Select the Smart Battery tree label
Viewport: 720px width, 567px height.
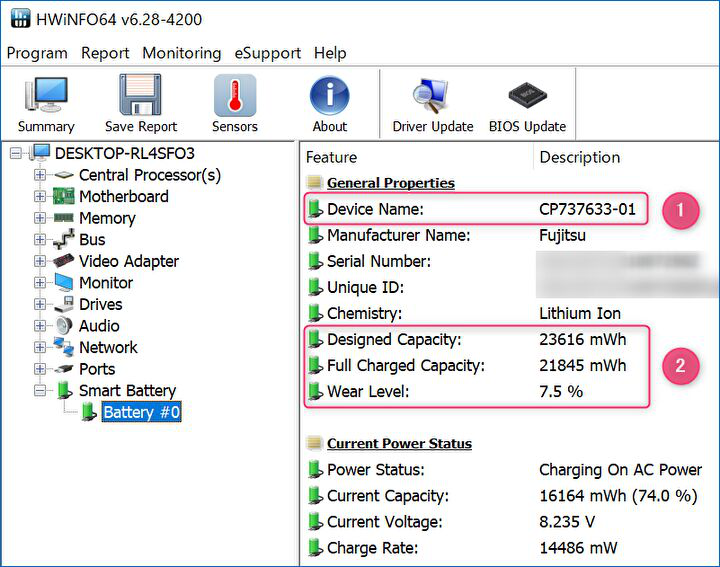click(127, 390)
